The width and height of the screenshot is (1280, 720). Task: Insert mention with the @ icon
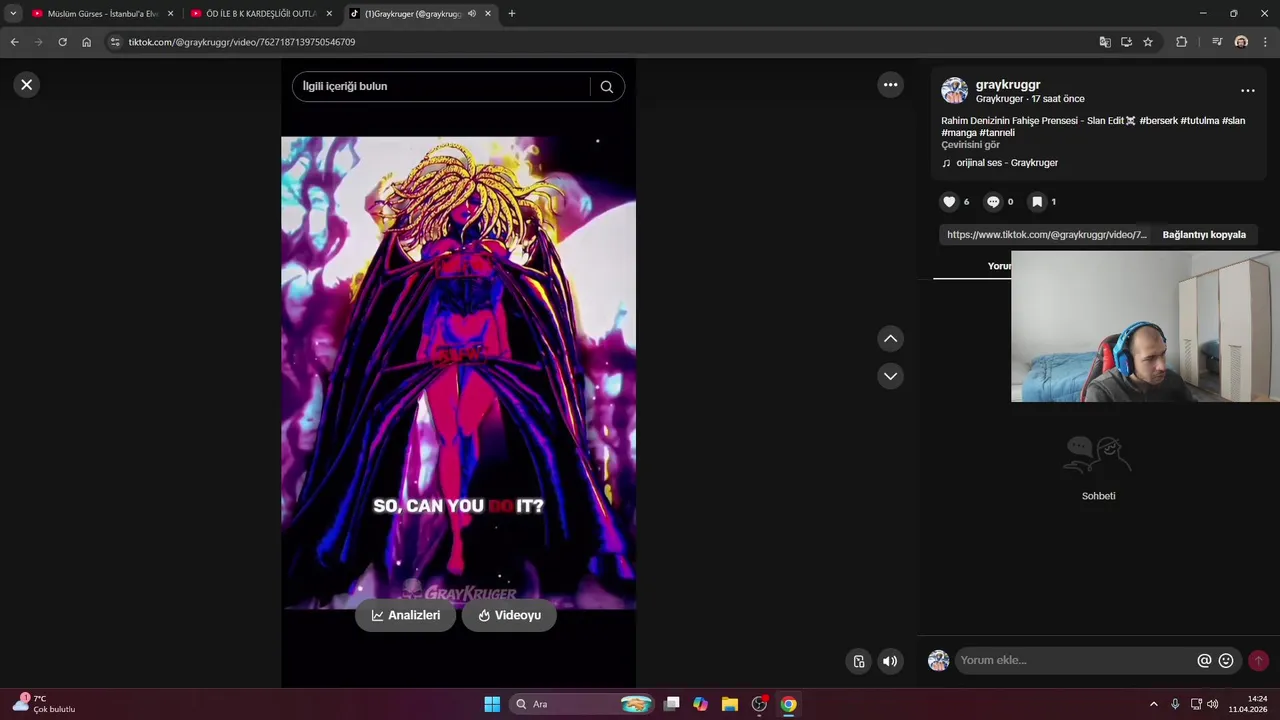coord(1204,661)
